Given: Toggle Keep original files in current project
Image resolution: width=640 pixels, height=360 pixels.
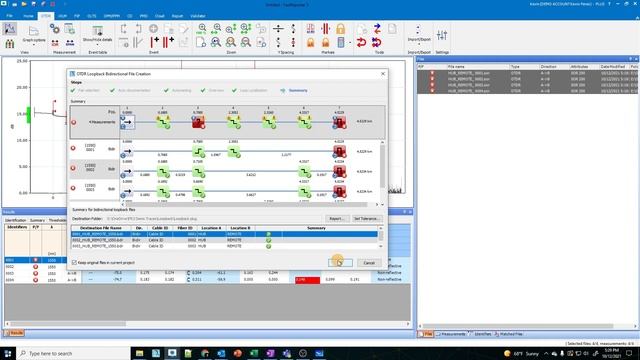Looking at the screenshot, I should [74, 262].
